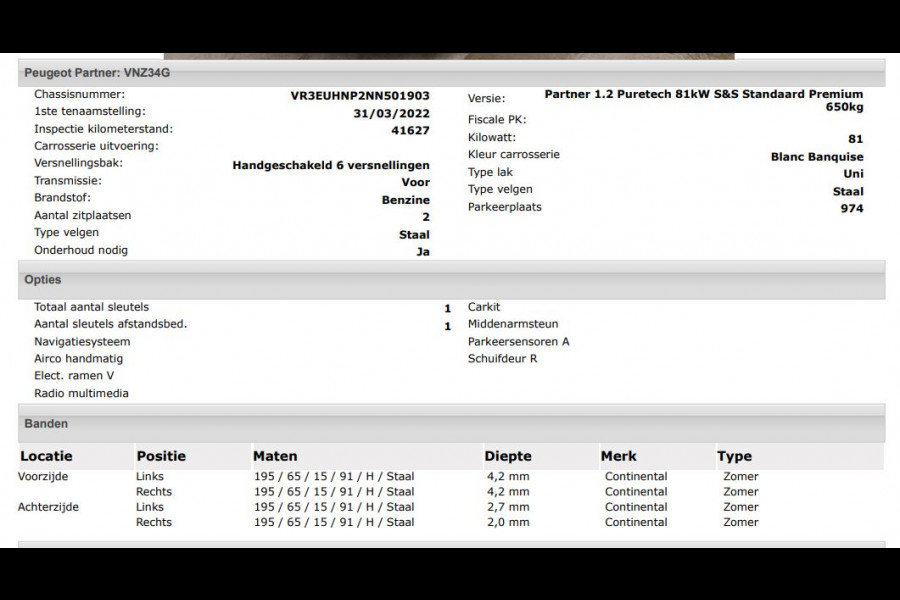The width and height of the screenshot is (900, 600).
Task: Click the Onderhoud nodig value Ja
Action: (425, 250)
